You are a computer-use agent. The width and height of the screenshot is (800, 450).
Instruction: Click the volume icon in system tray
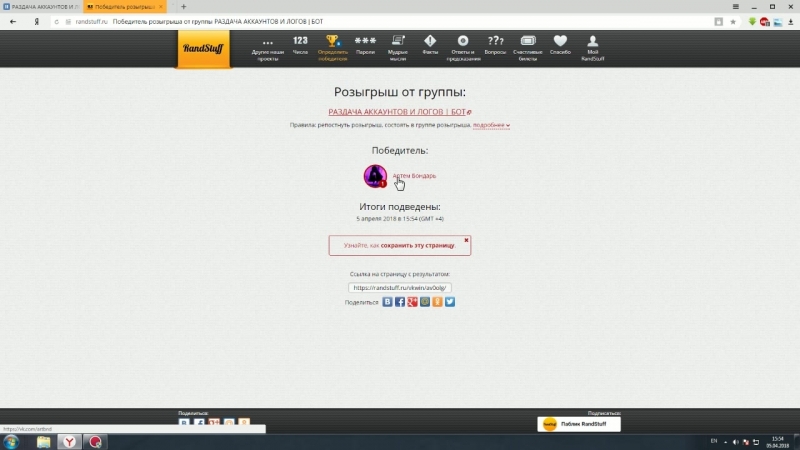point(735,442)
